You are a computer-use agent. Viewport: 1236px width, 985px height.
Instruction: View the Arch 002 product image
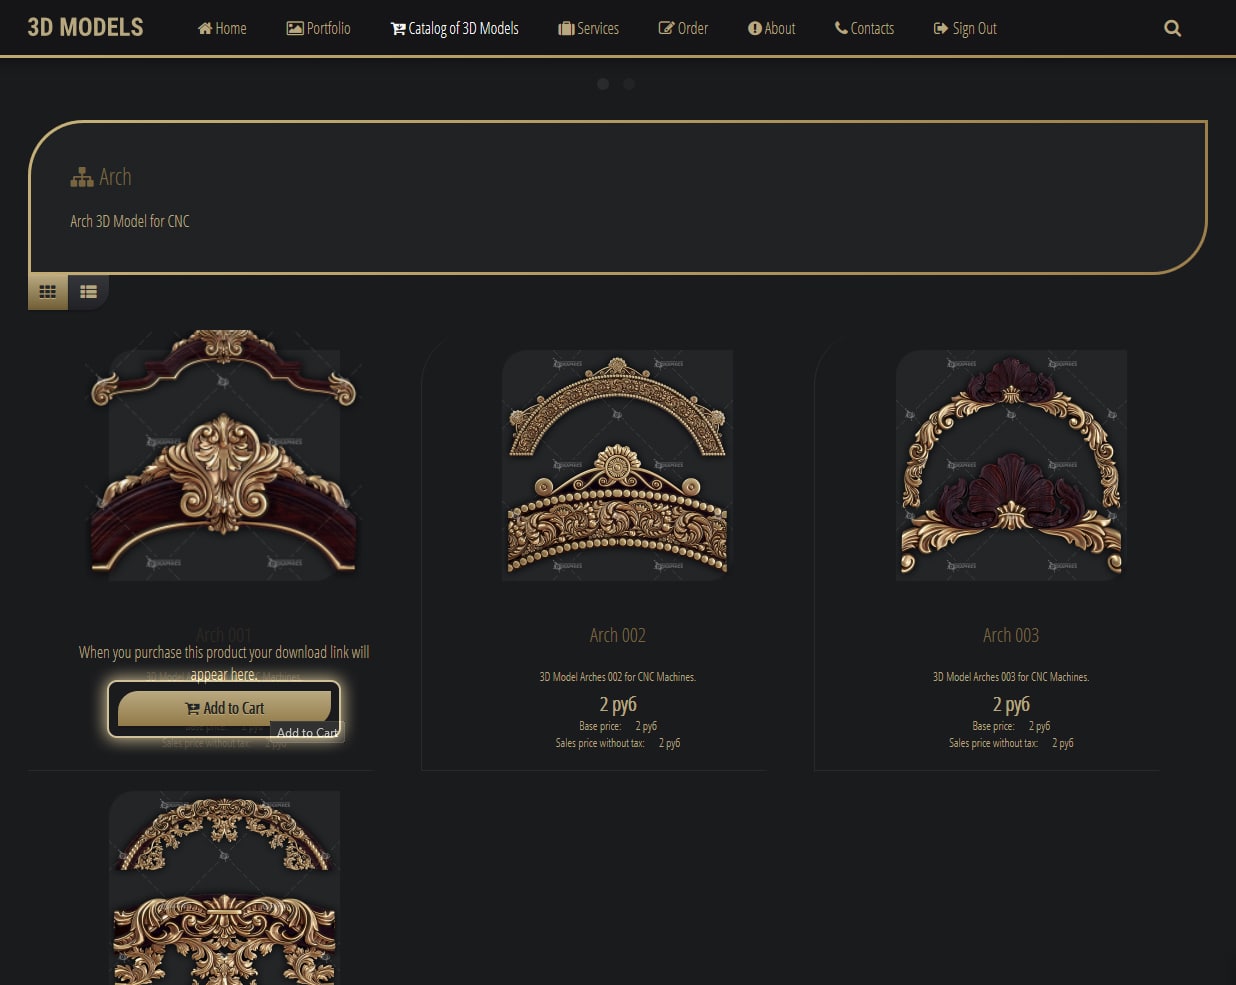click(617, 465)
